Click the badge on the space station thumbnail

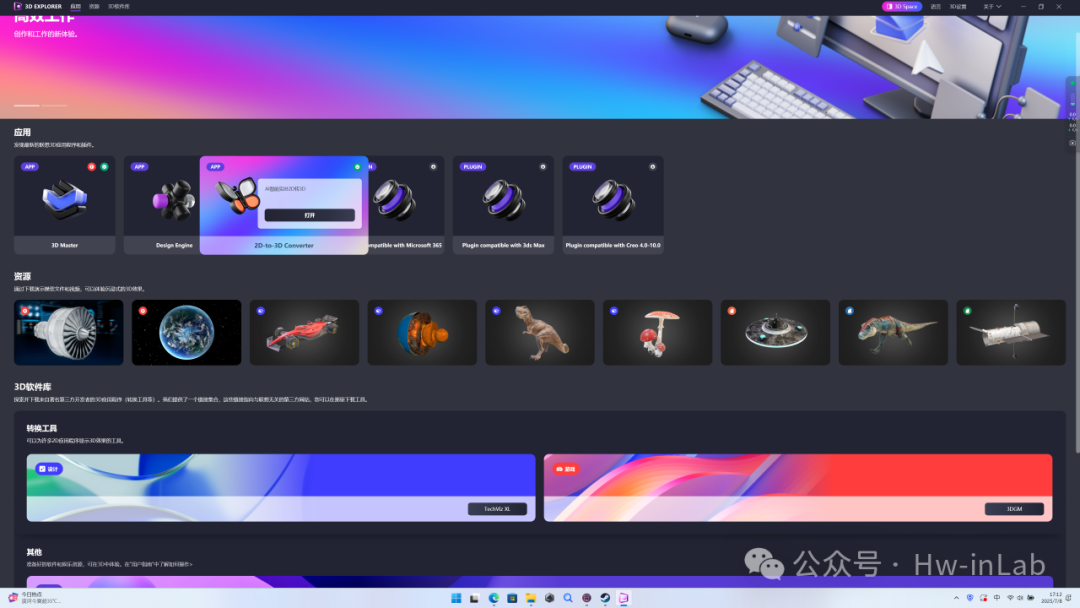(731, 311)
